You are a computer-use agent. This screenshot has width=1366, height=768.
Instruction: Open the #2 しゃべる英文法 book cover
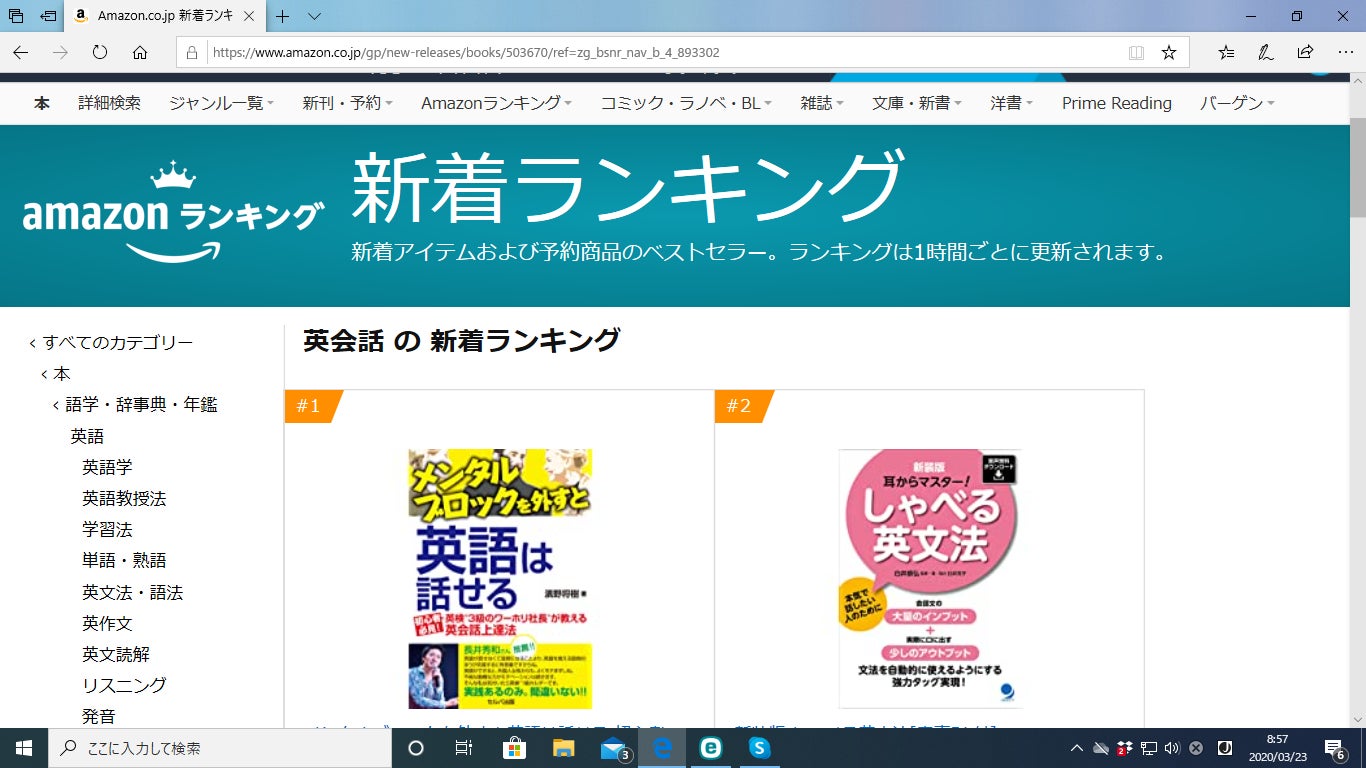click(929, 579)
